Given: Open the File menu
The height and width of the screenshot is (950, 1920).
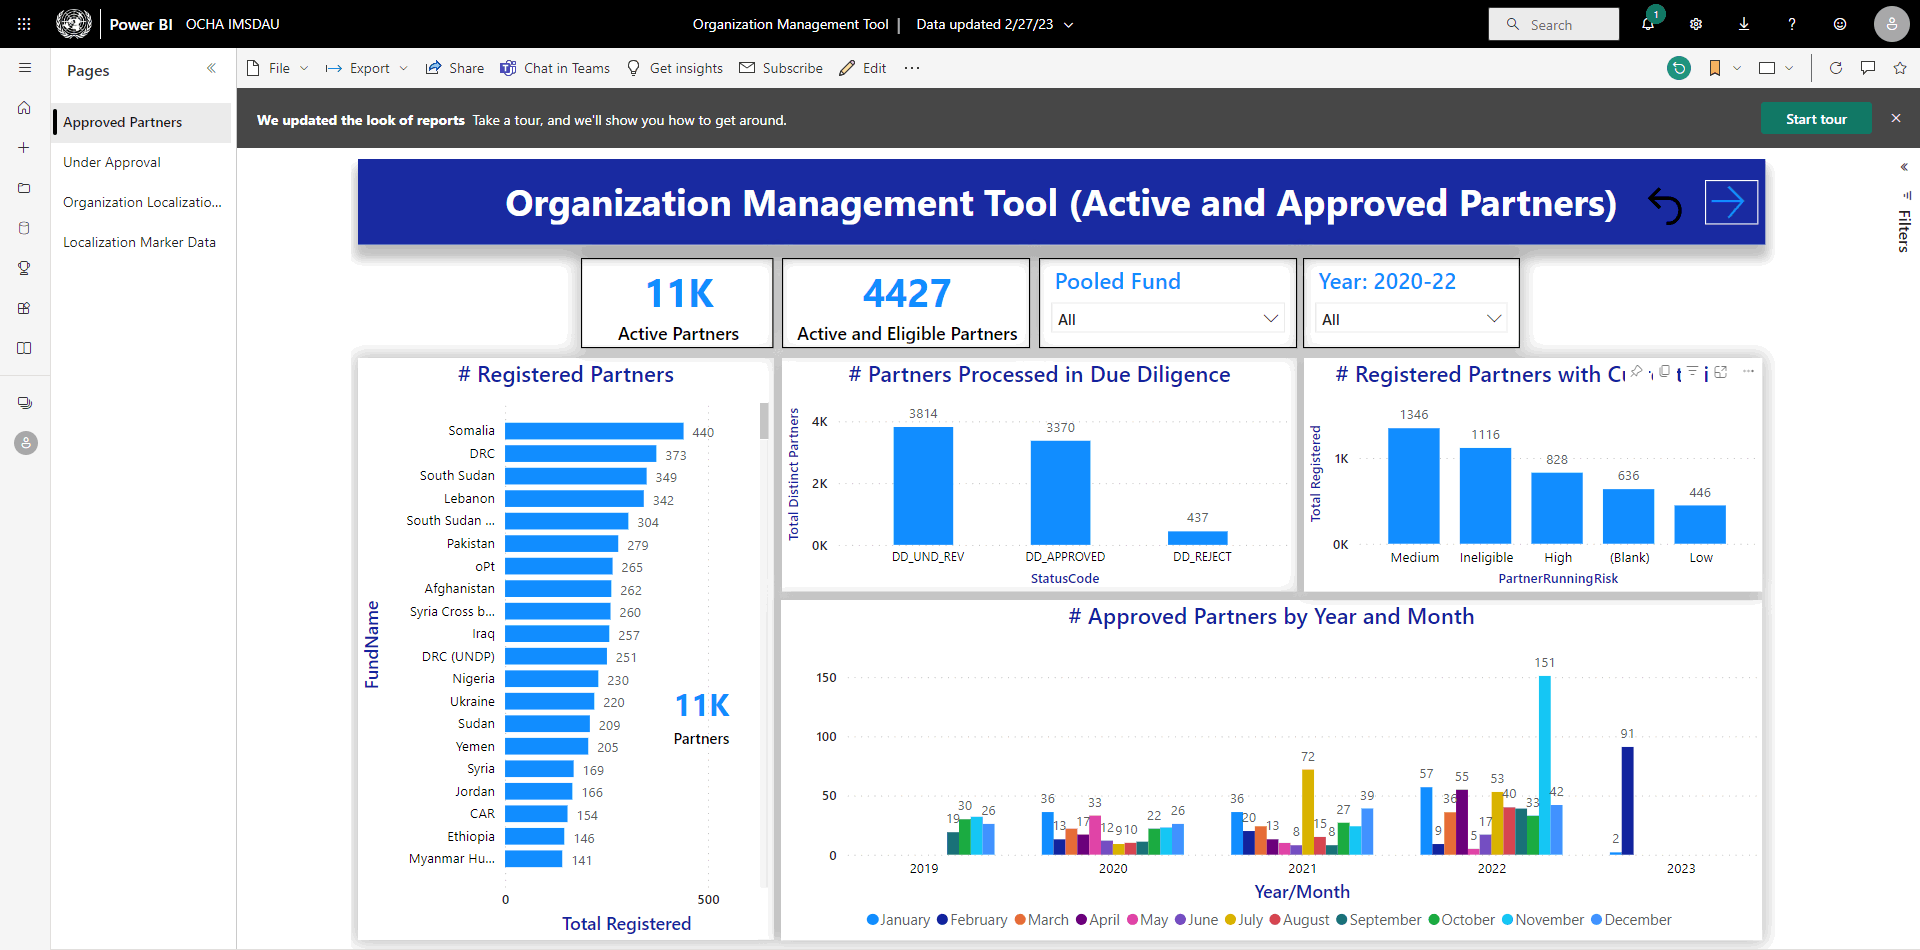Looking at the screenshot, I should [x=278, y=68].
